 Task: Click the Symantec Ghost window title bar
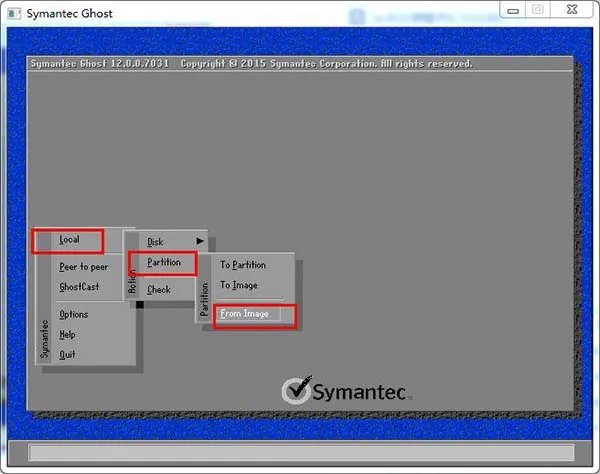[x=250, y=11]
